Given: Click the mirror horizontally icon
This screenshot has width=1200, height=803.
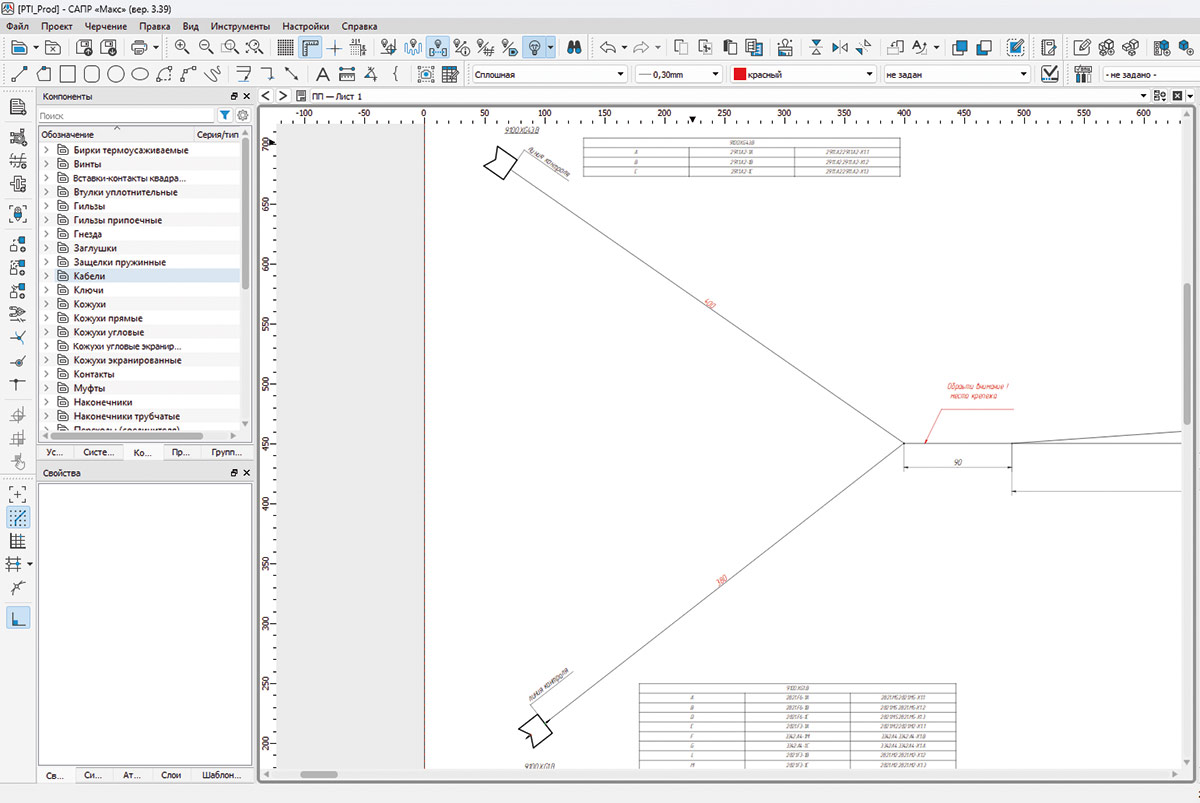Looking at the screenshot, I should [840, 47].
